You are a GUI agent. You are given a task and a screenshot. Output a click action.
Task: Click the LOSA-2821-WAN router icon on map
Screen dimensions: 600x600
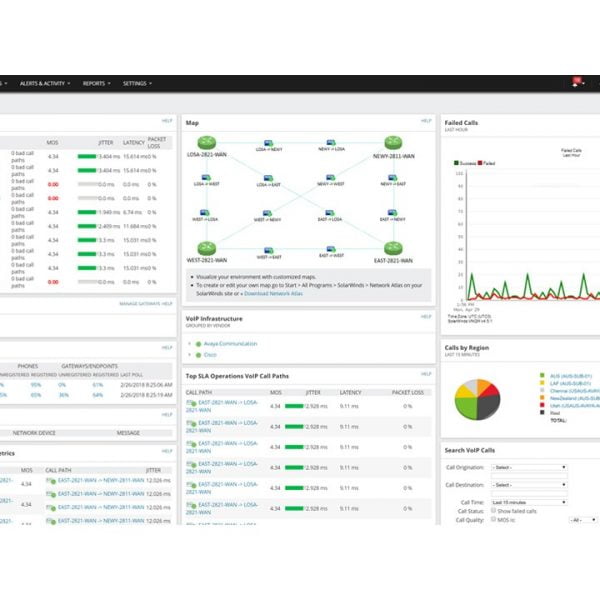206,143
